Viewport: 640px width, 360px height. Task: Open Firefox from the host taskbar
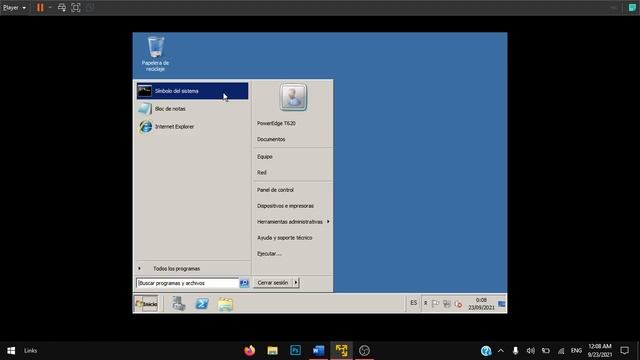click(249, 351)
